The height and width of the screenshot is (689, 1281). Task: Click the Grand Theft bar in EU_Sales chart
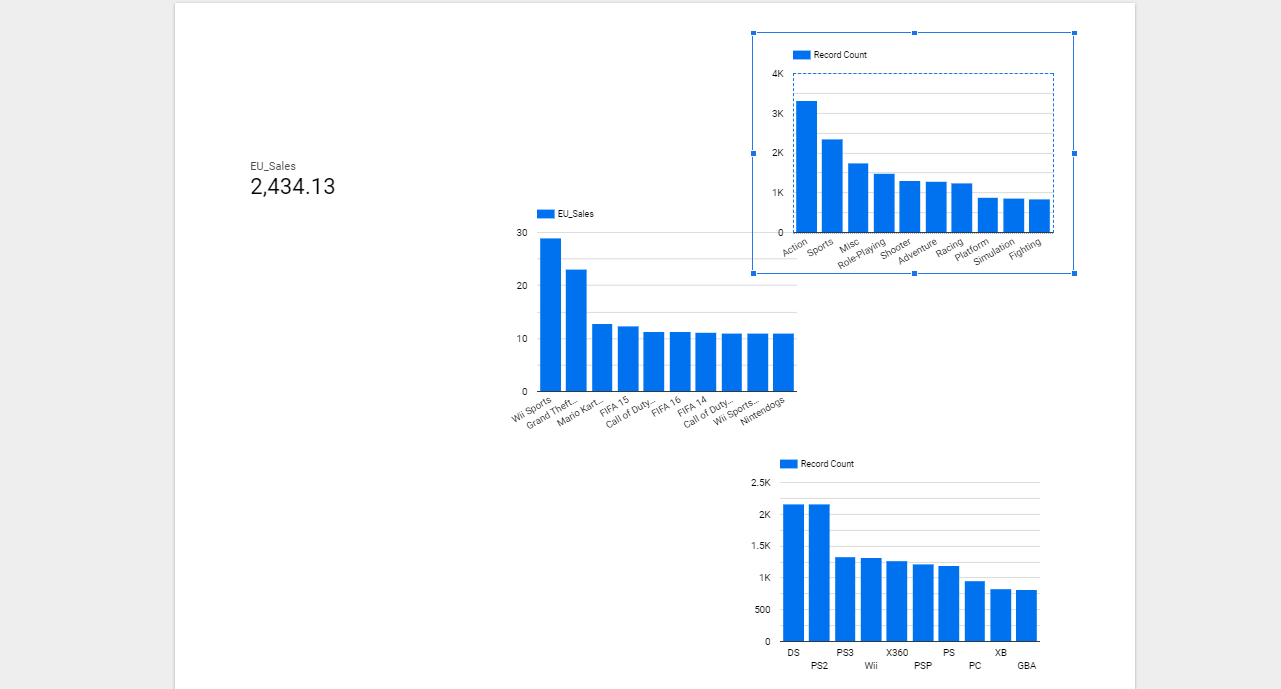coord(576,330)
